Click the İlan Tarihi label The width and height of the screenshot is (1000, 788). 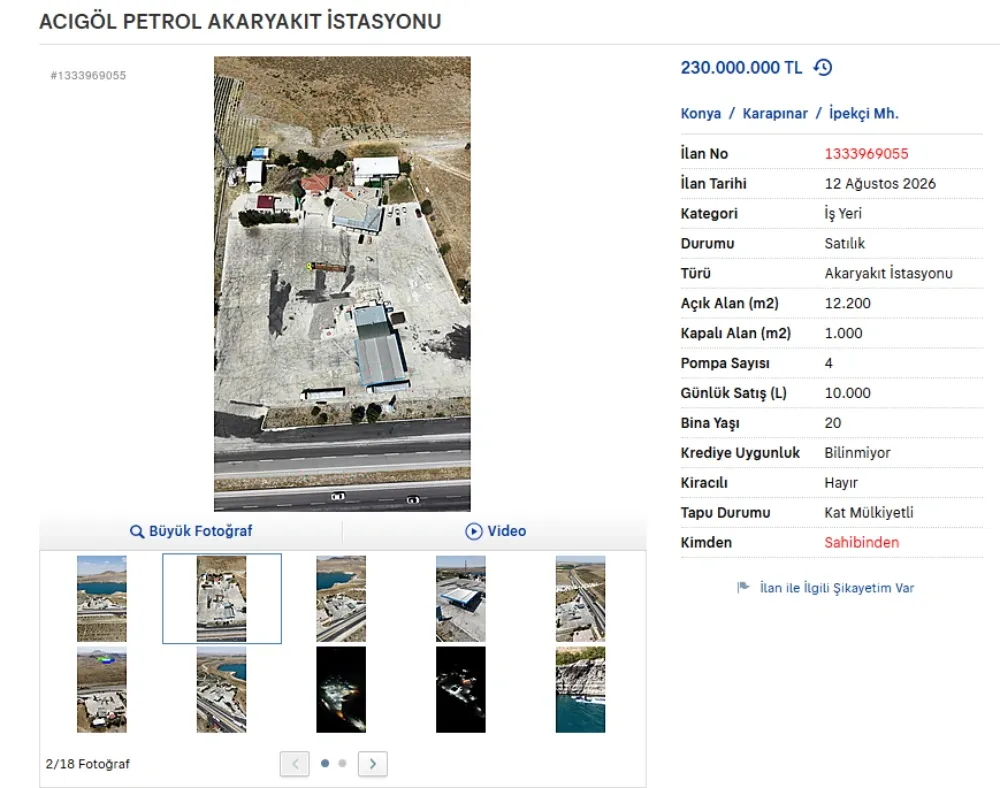[713, 184]
